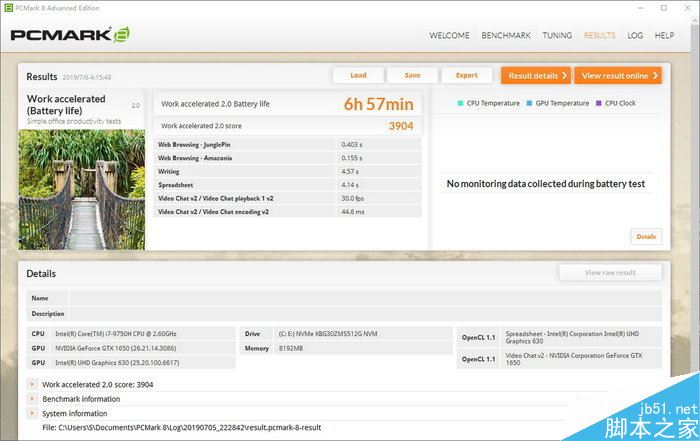Expand the Benchmark information section
This screenshot has height=441, width=700.
[x=32, y=399]
